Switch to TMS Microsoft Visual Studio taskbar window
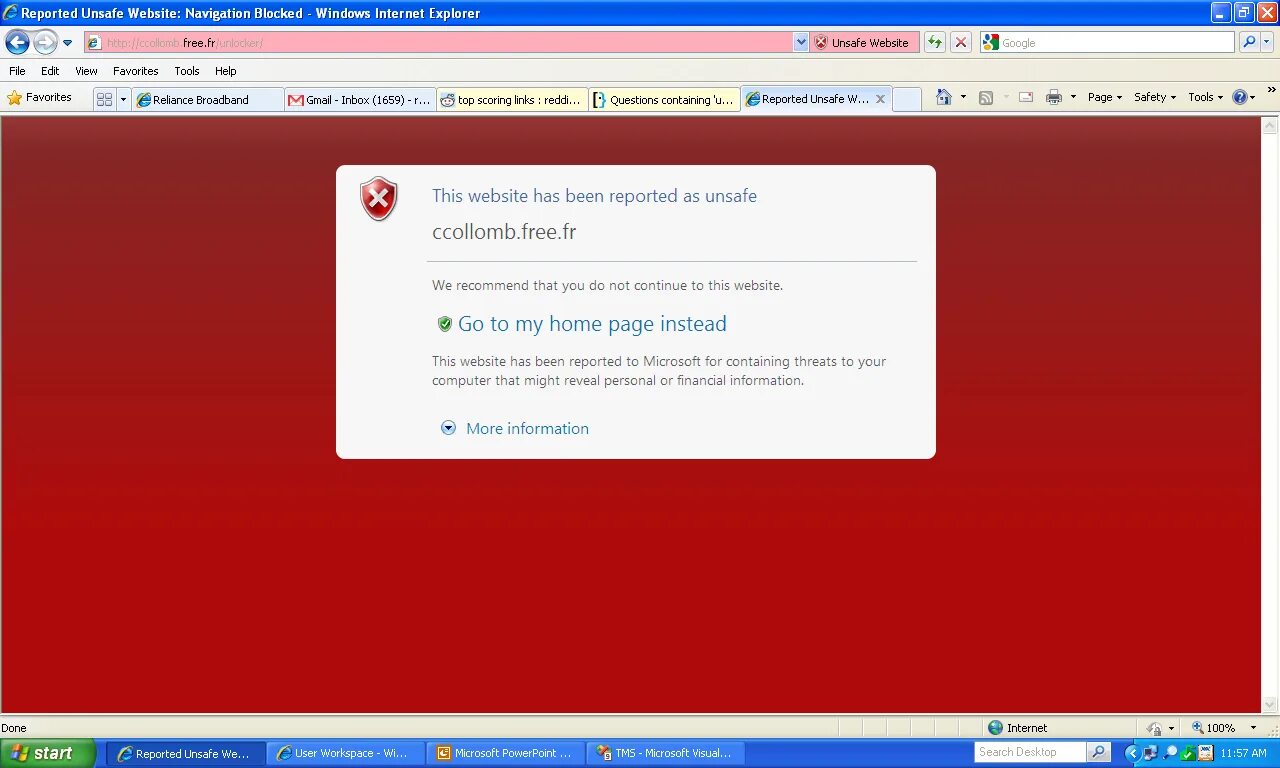This screenshot has width=1280, height=768. [x=666, y=753]
